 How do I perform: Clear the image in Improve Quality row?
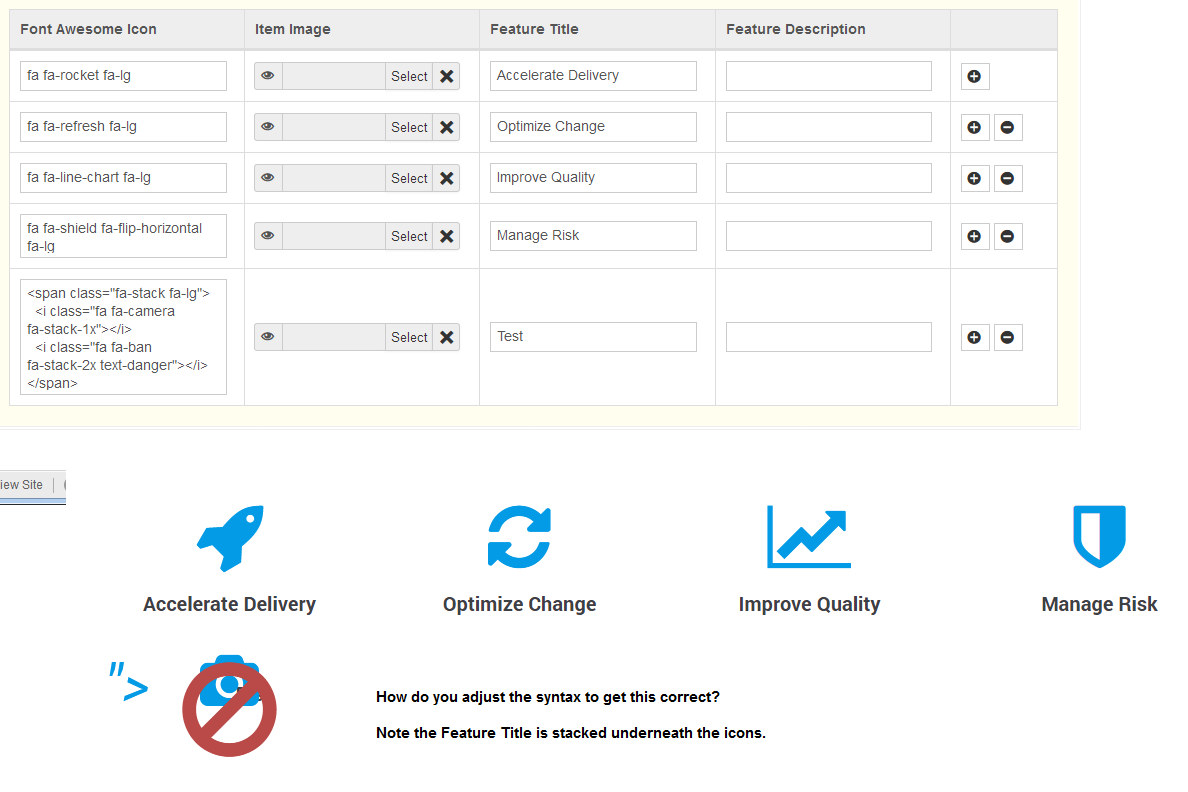446,178
